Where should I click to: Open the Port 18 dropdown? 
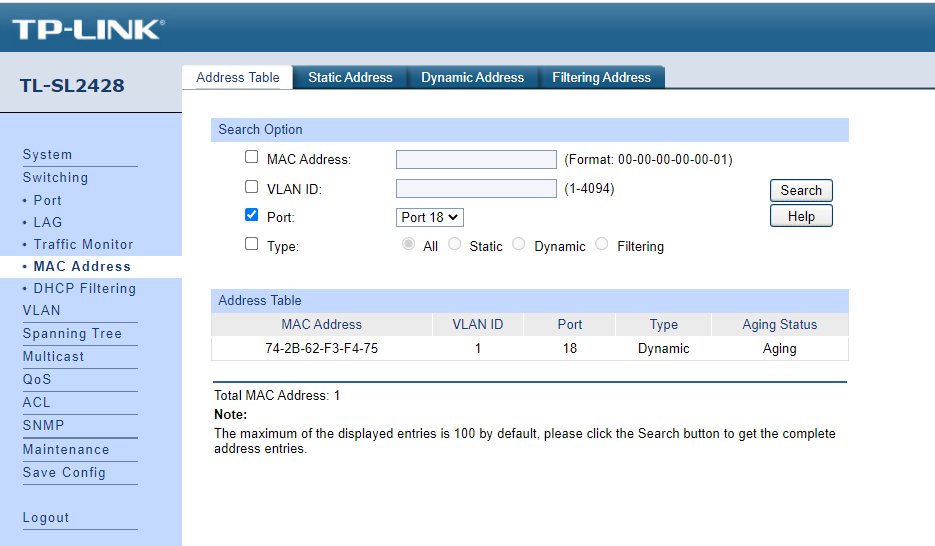(x=430, y=217)
